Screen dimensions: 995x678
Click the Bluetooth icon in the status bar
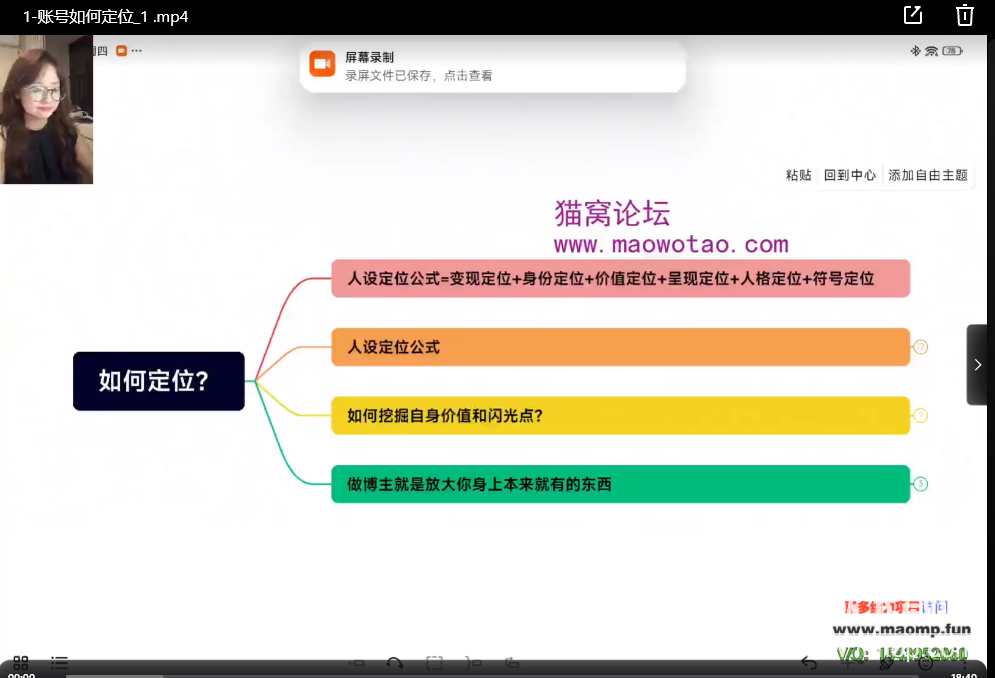pos(914,51)
